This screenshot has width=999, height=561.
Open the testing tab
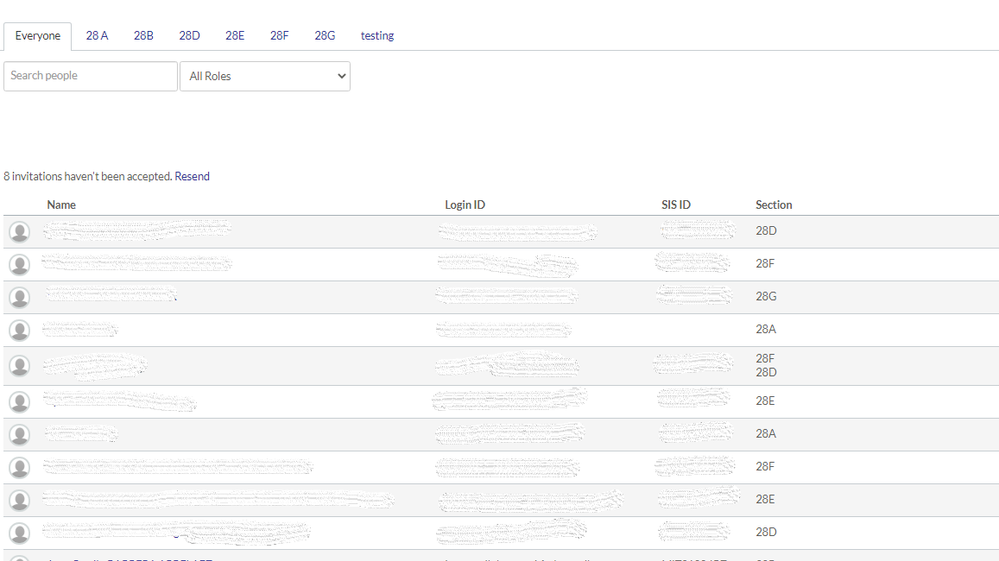(x=377, y=36)
